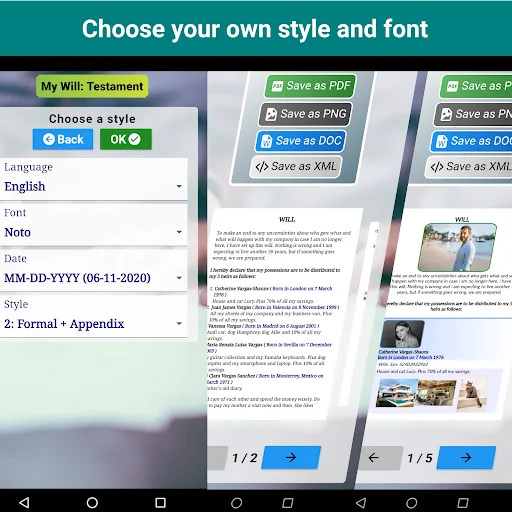Expand the Style dropdown Formal + Appendix
Viewport: 512px width, 512px height.
94,316
